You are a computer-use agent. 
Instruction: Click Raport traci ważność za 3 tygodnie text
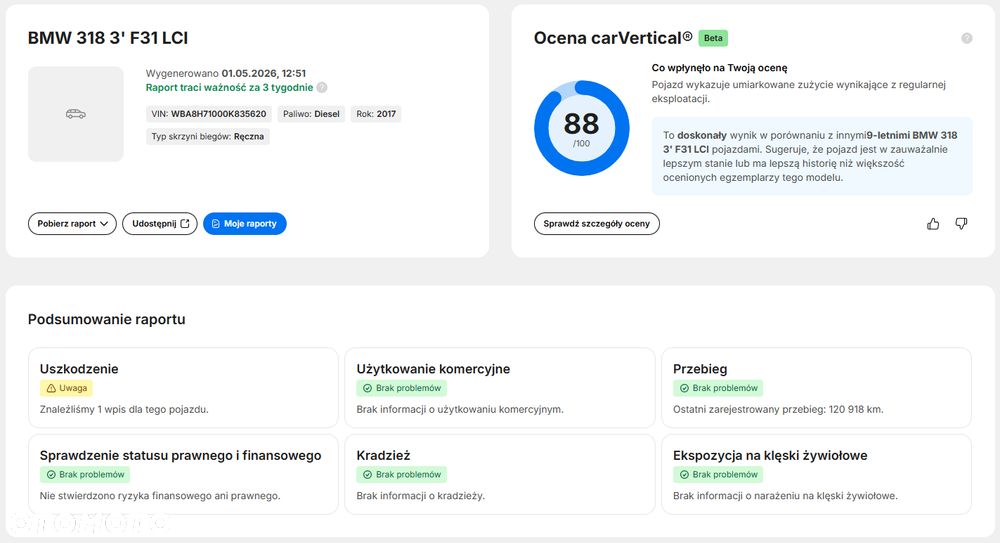point(229,87)
